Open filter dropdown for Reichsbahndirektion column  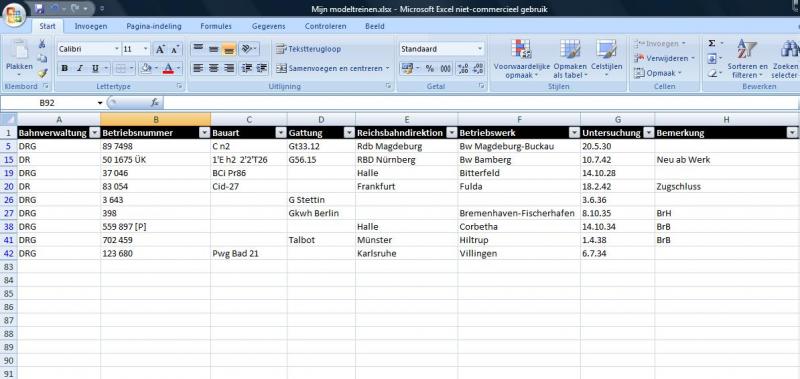452,133
